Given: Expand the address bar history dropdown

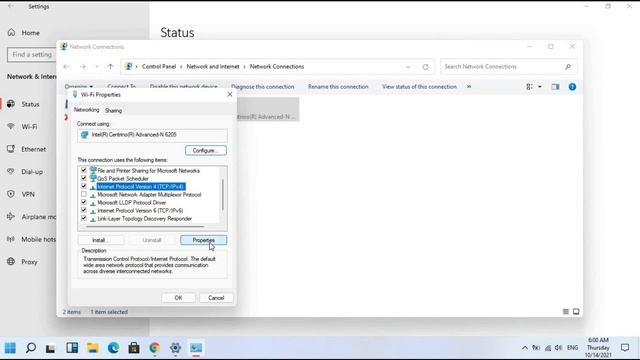Looking at the screenshot, I should pyautogui.click(x=408, y=67).
